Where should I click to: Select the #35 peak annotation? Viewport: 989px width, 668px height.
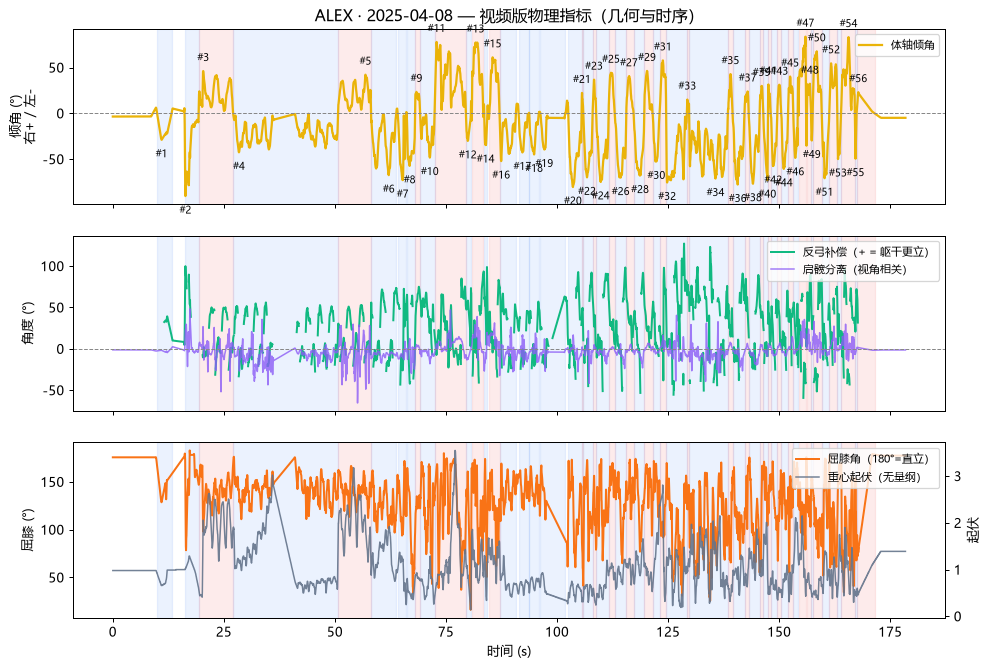(730, 60)
